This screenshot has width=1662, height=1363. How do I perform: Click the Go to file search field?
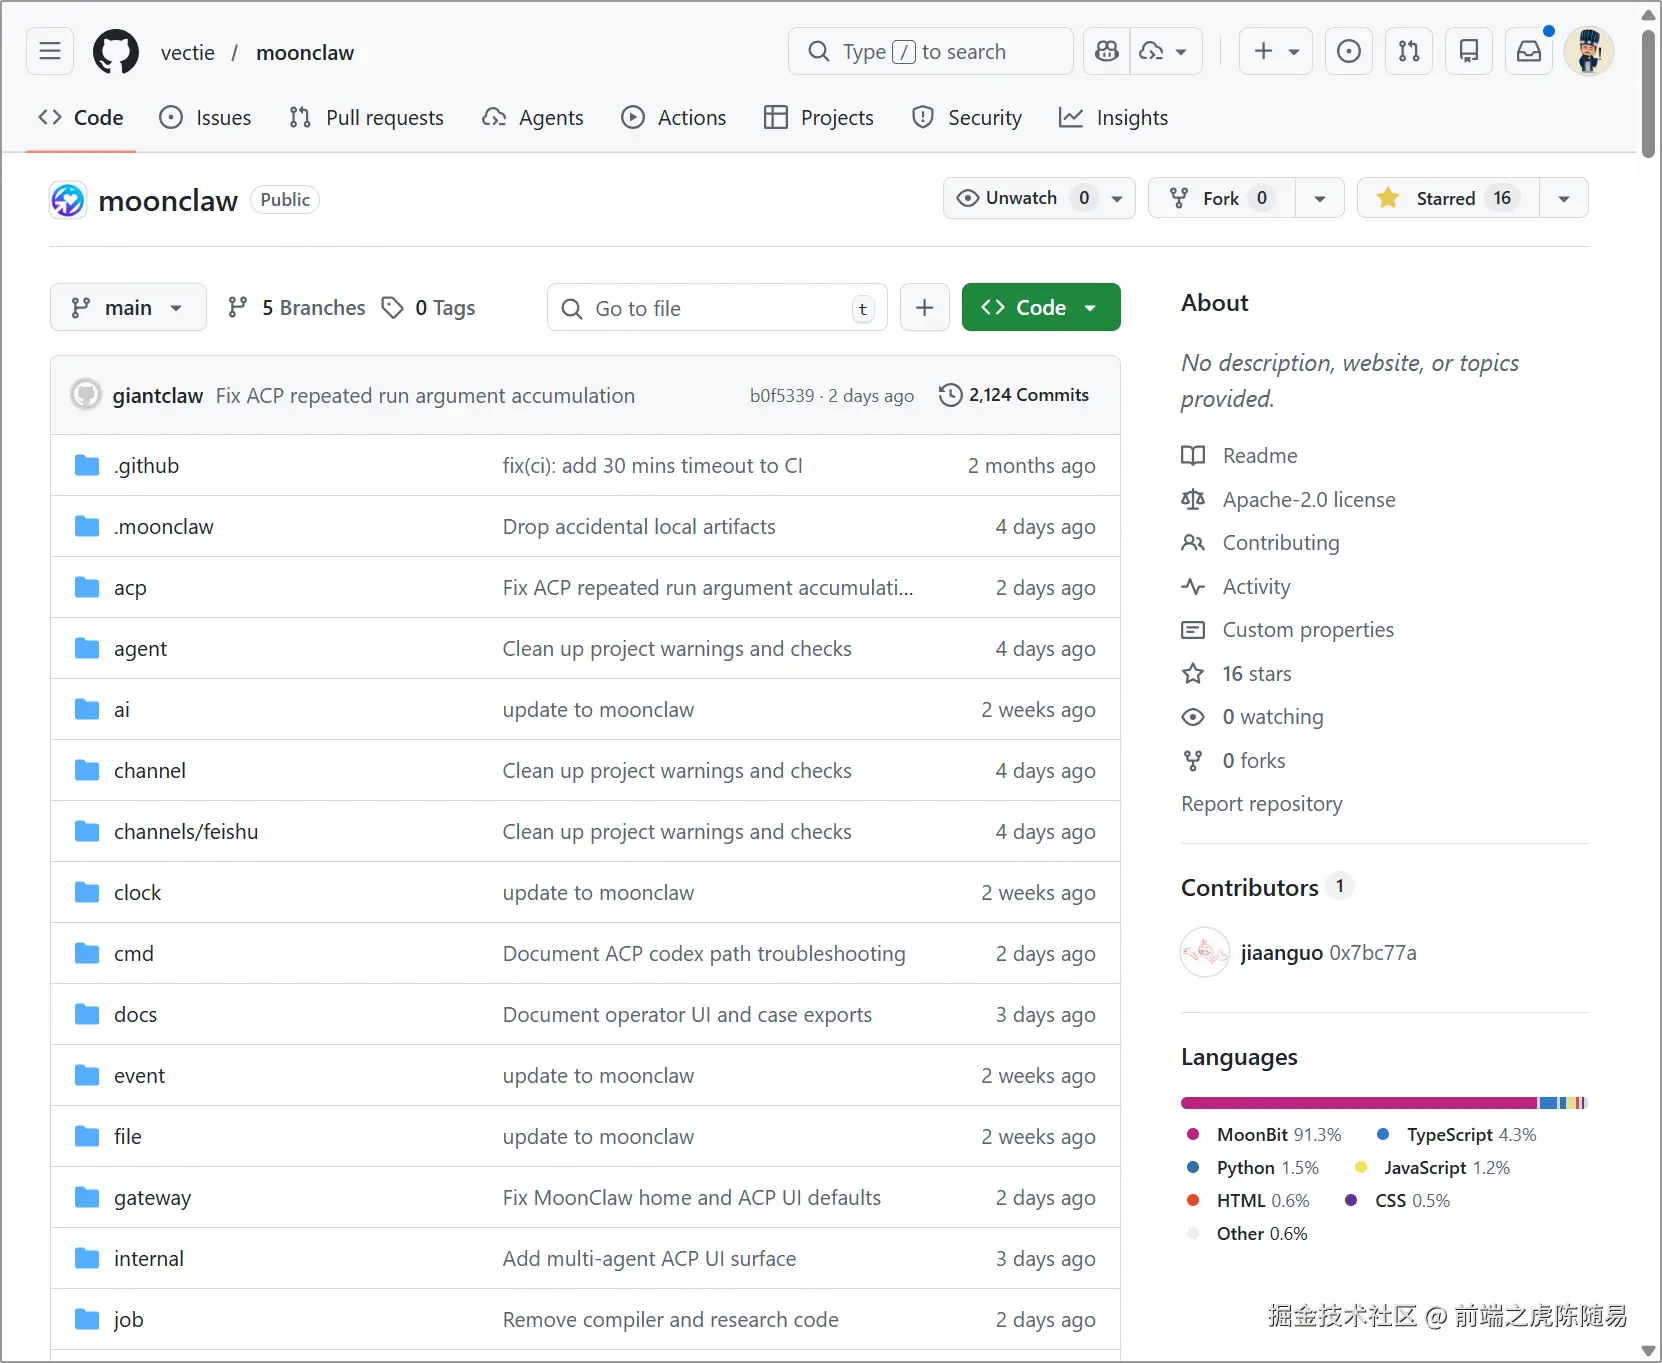(x=716, y=308)
